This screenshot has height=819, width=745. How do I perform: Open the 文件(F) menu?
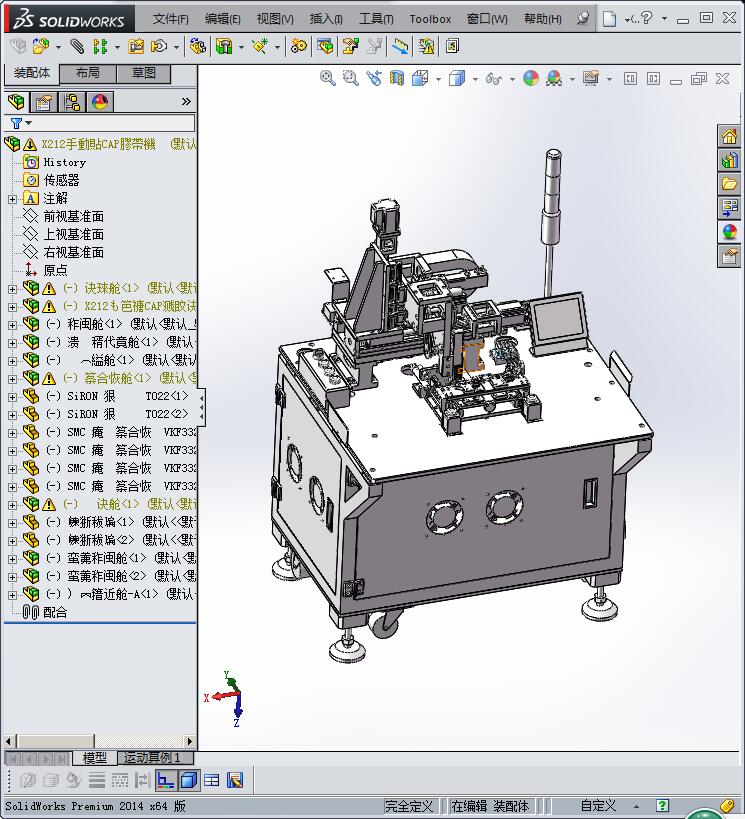coord(170,19)
